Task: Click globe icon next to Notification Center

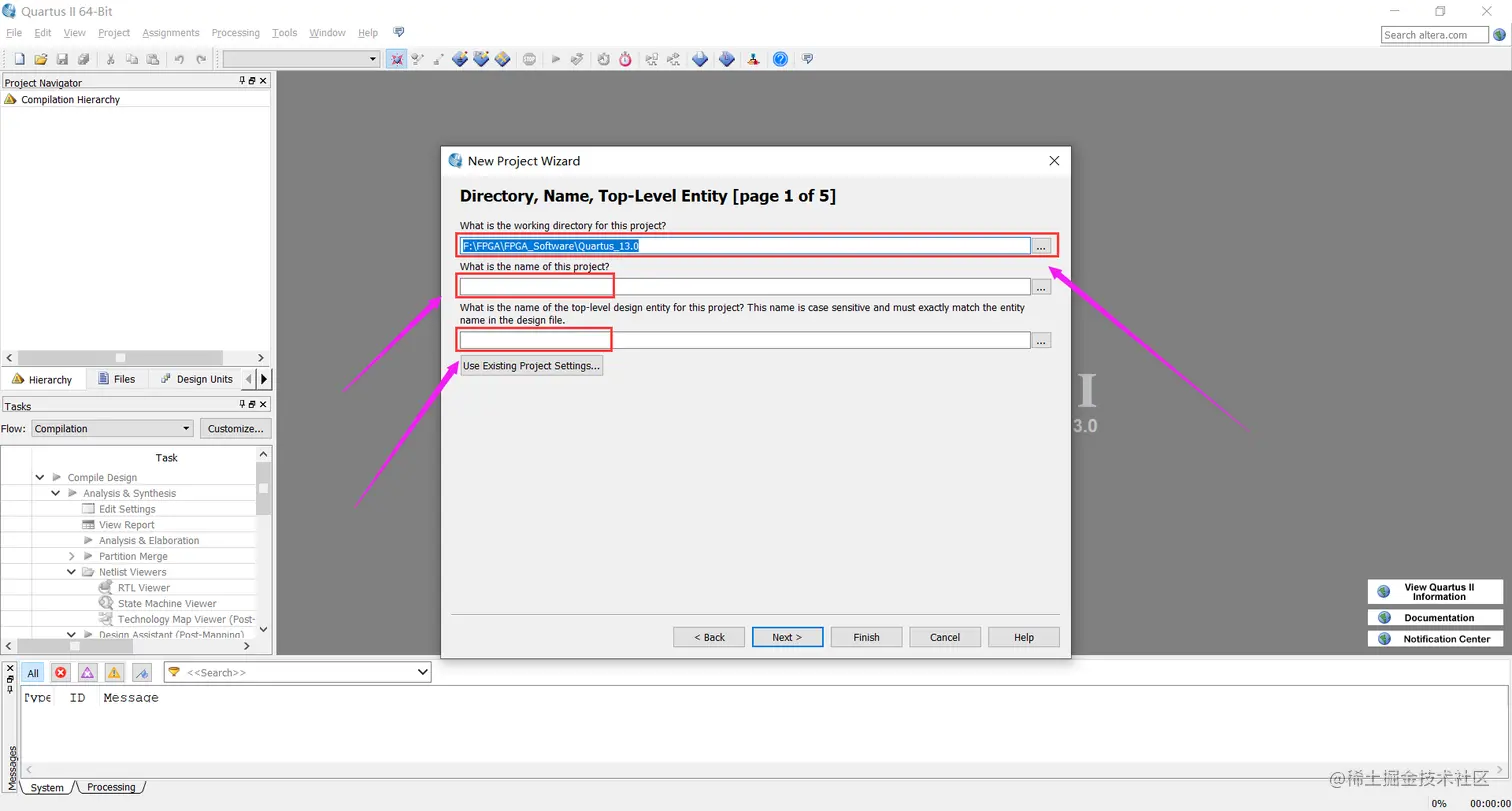Action: 1384,639
